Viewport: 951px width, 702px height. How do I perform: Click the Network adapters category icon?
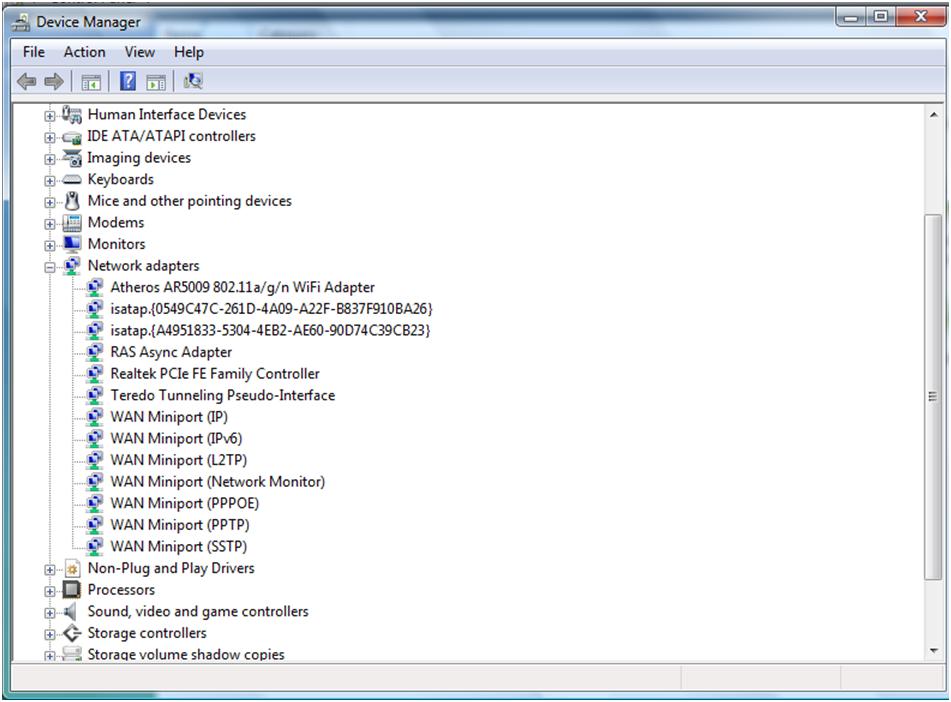(x=72, y=266)
